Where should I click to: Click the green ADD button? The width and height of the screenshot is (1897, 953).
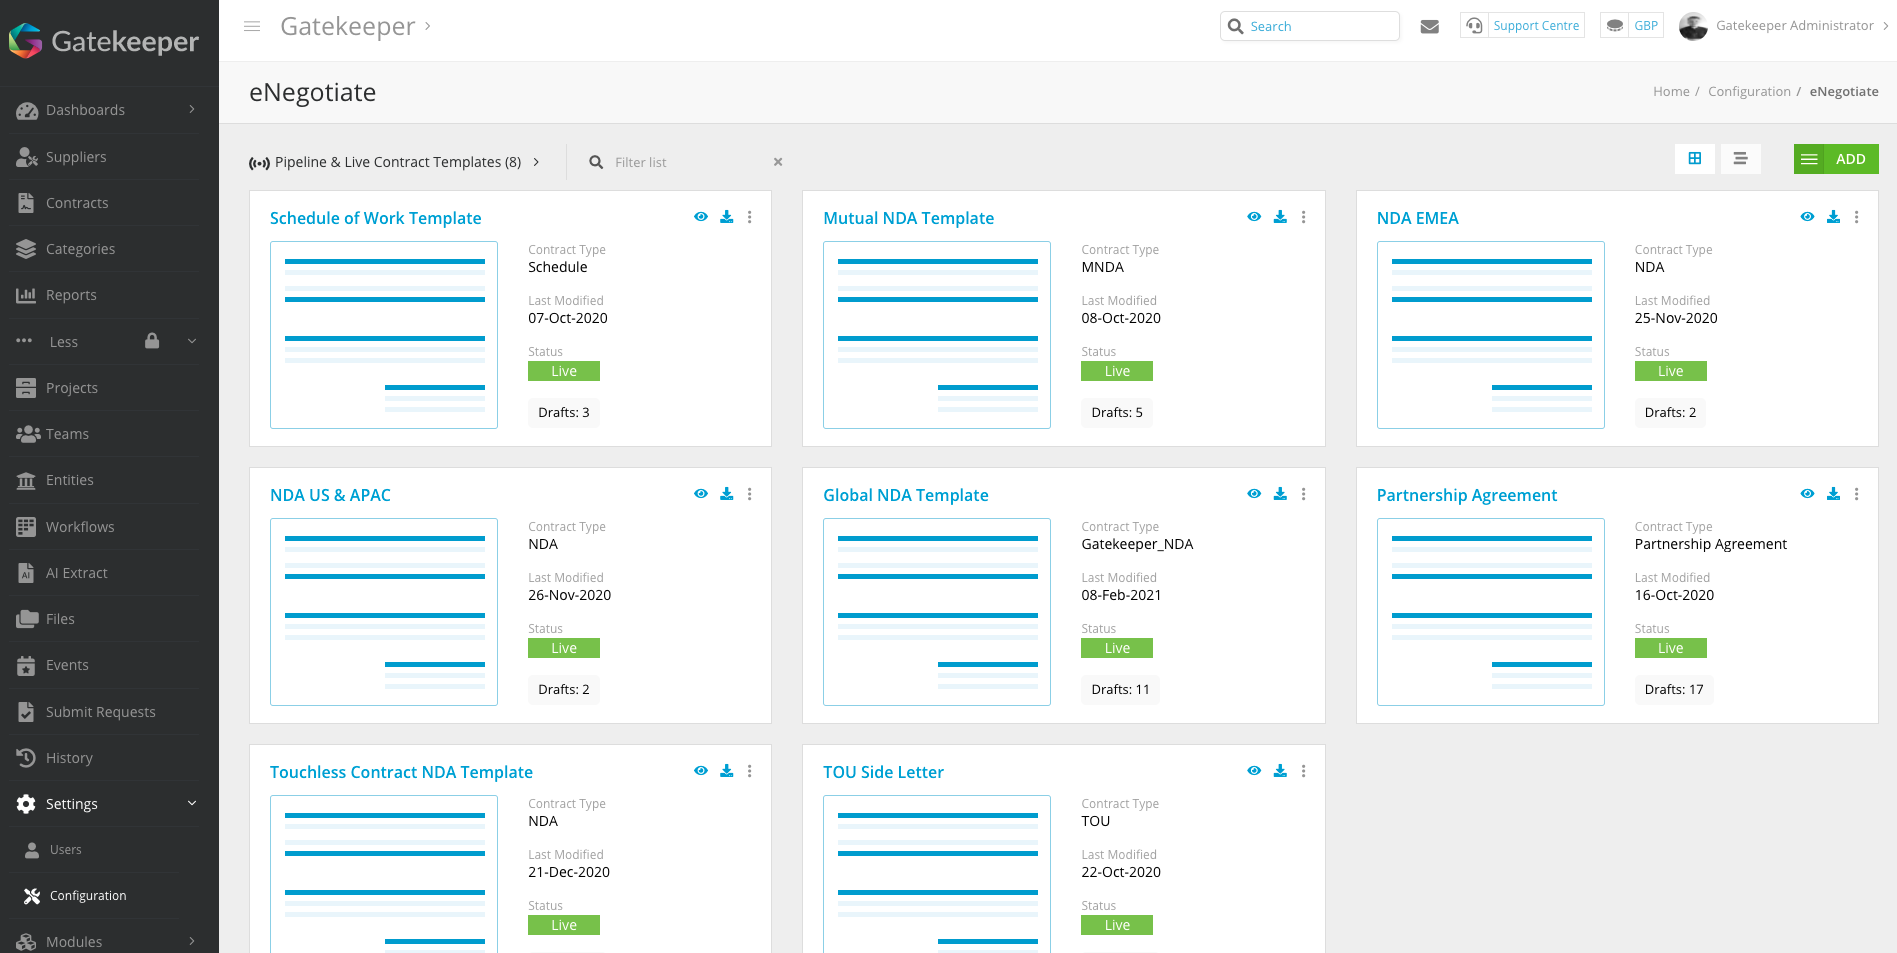(x=1836, y=159)
